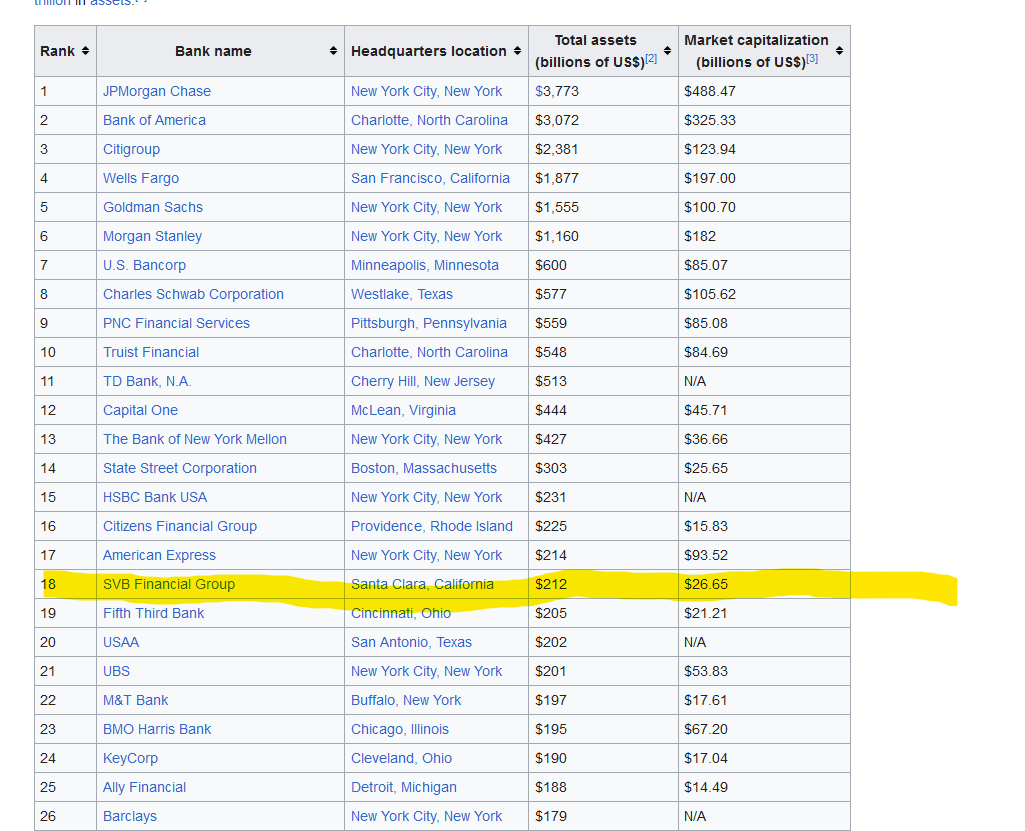The height and width of the screenshot is (831, 1025).
Task: Open The Bank of New York Mellon link
Action: point(195,439)
